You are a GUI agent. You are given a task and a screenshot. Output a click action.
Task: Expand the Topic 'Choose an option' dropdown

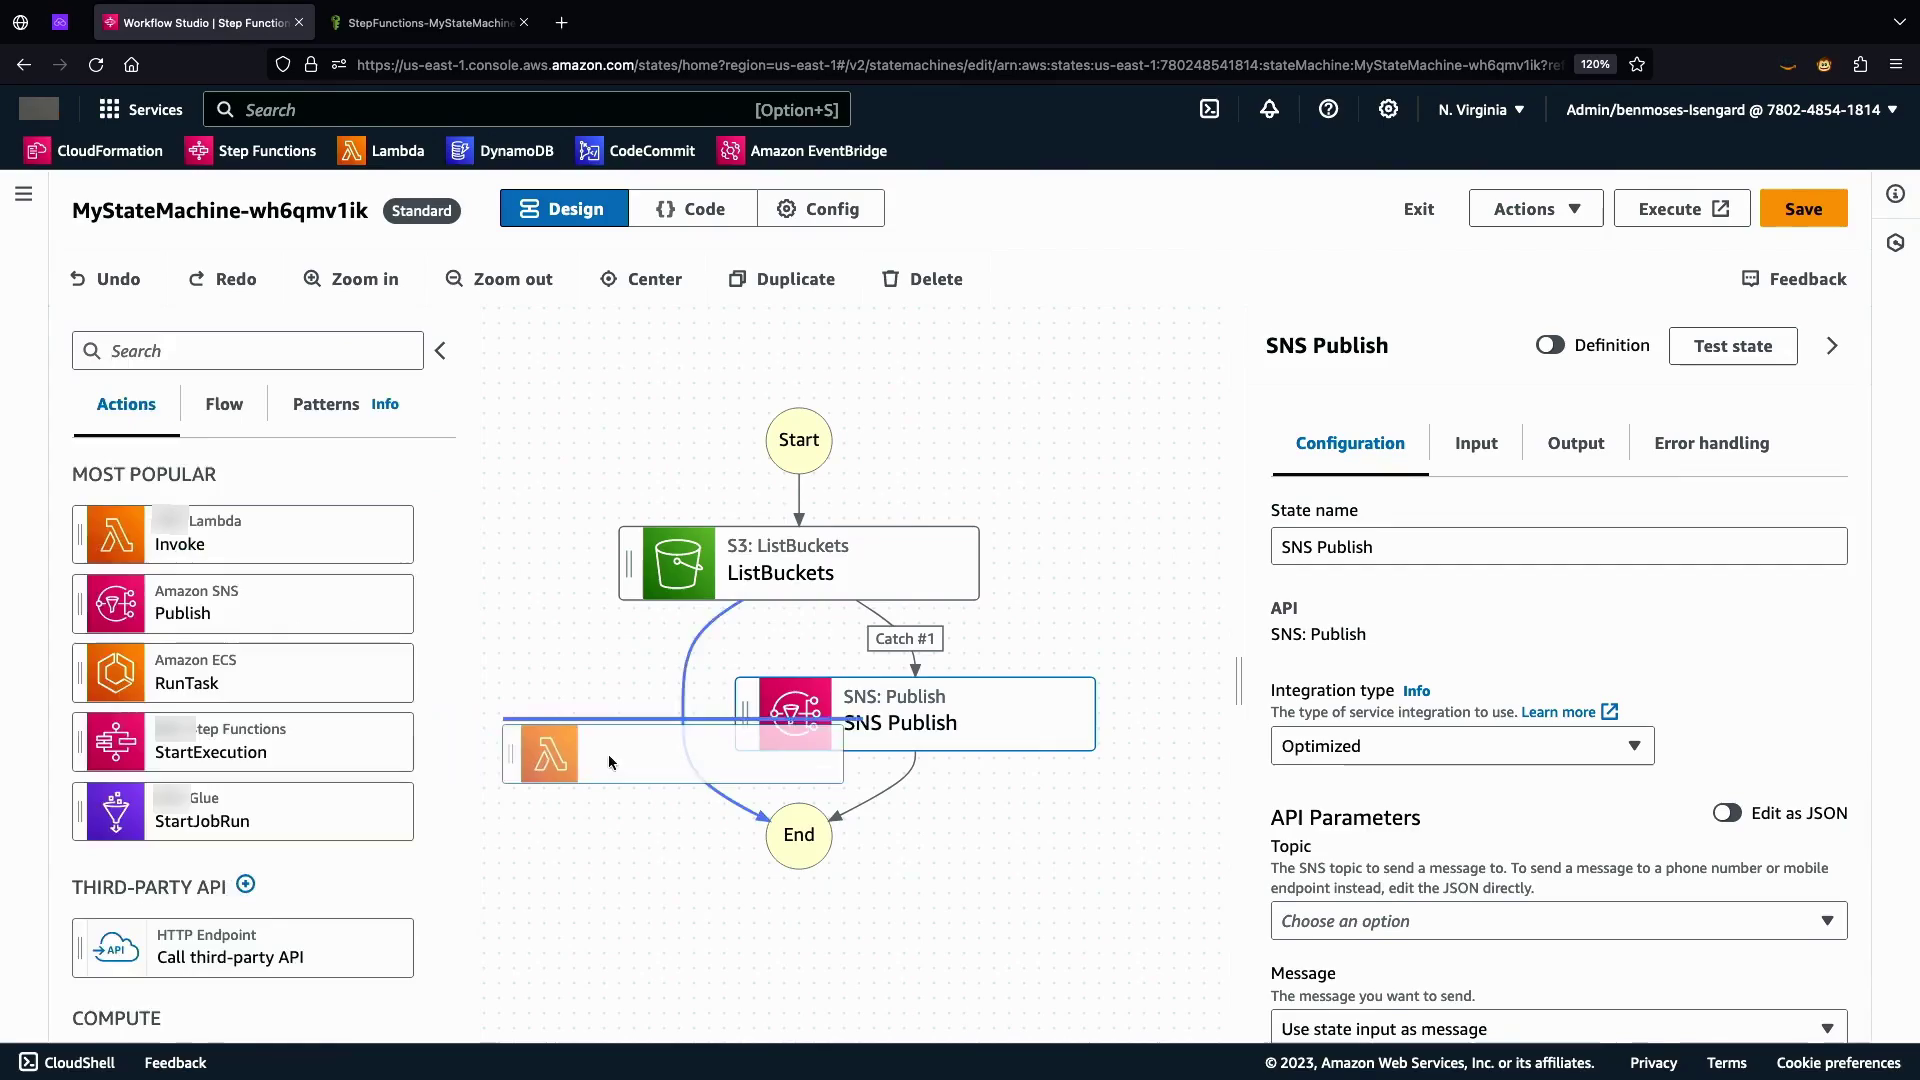point(1557,921)
